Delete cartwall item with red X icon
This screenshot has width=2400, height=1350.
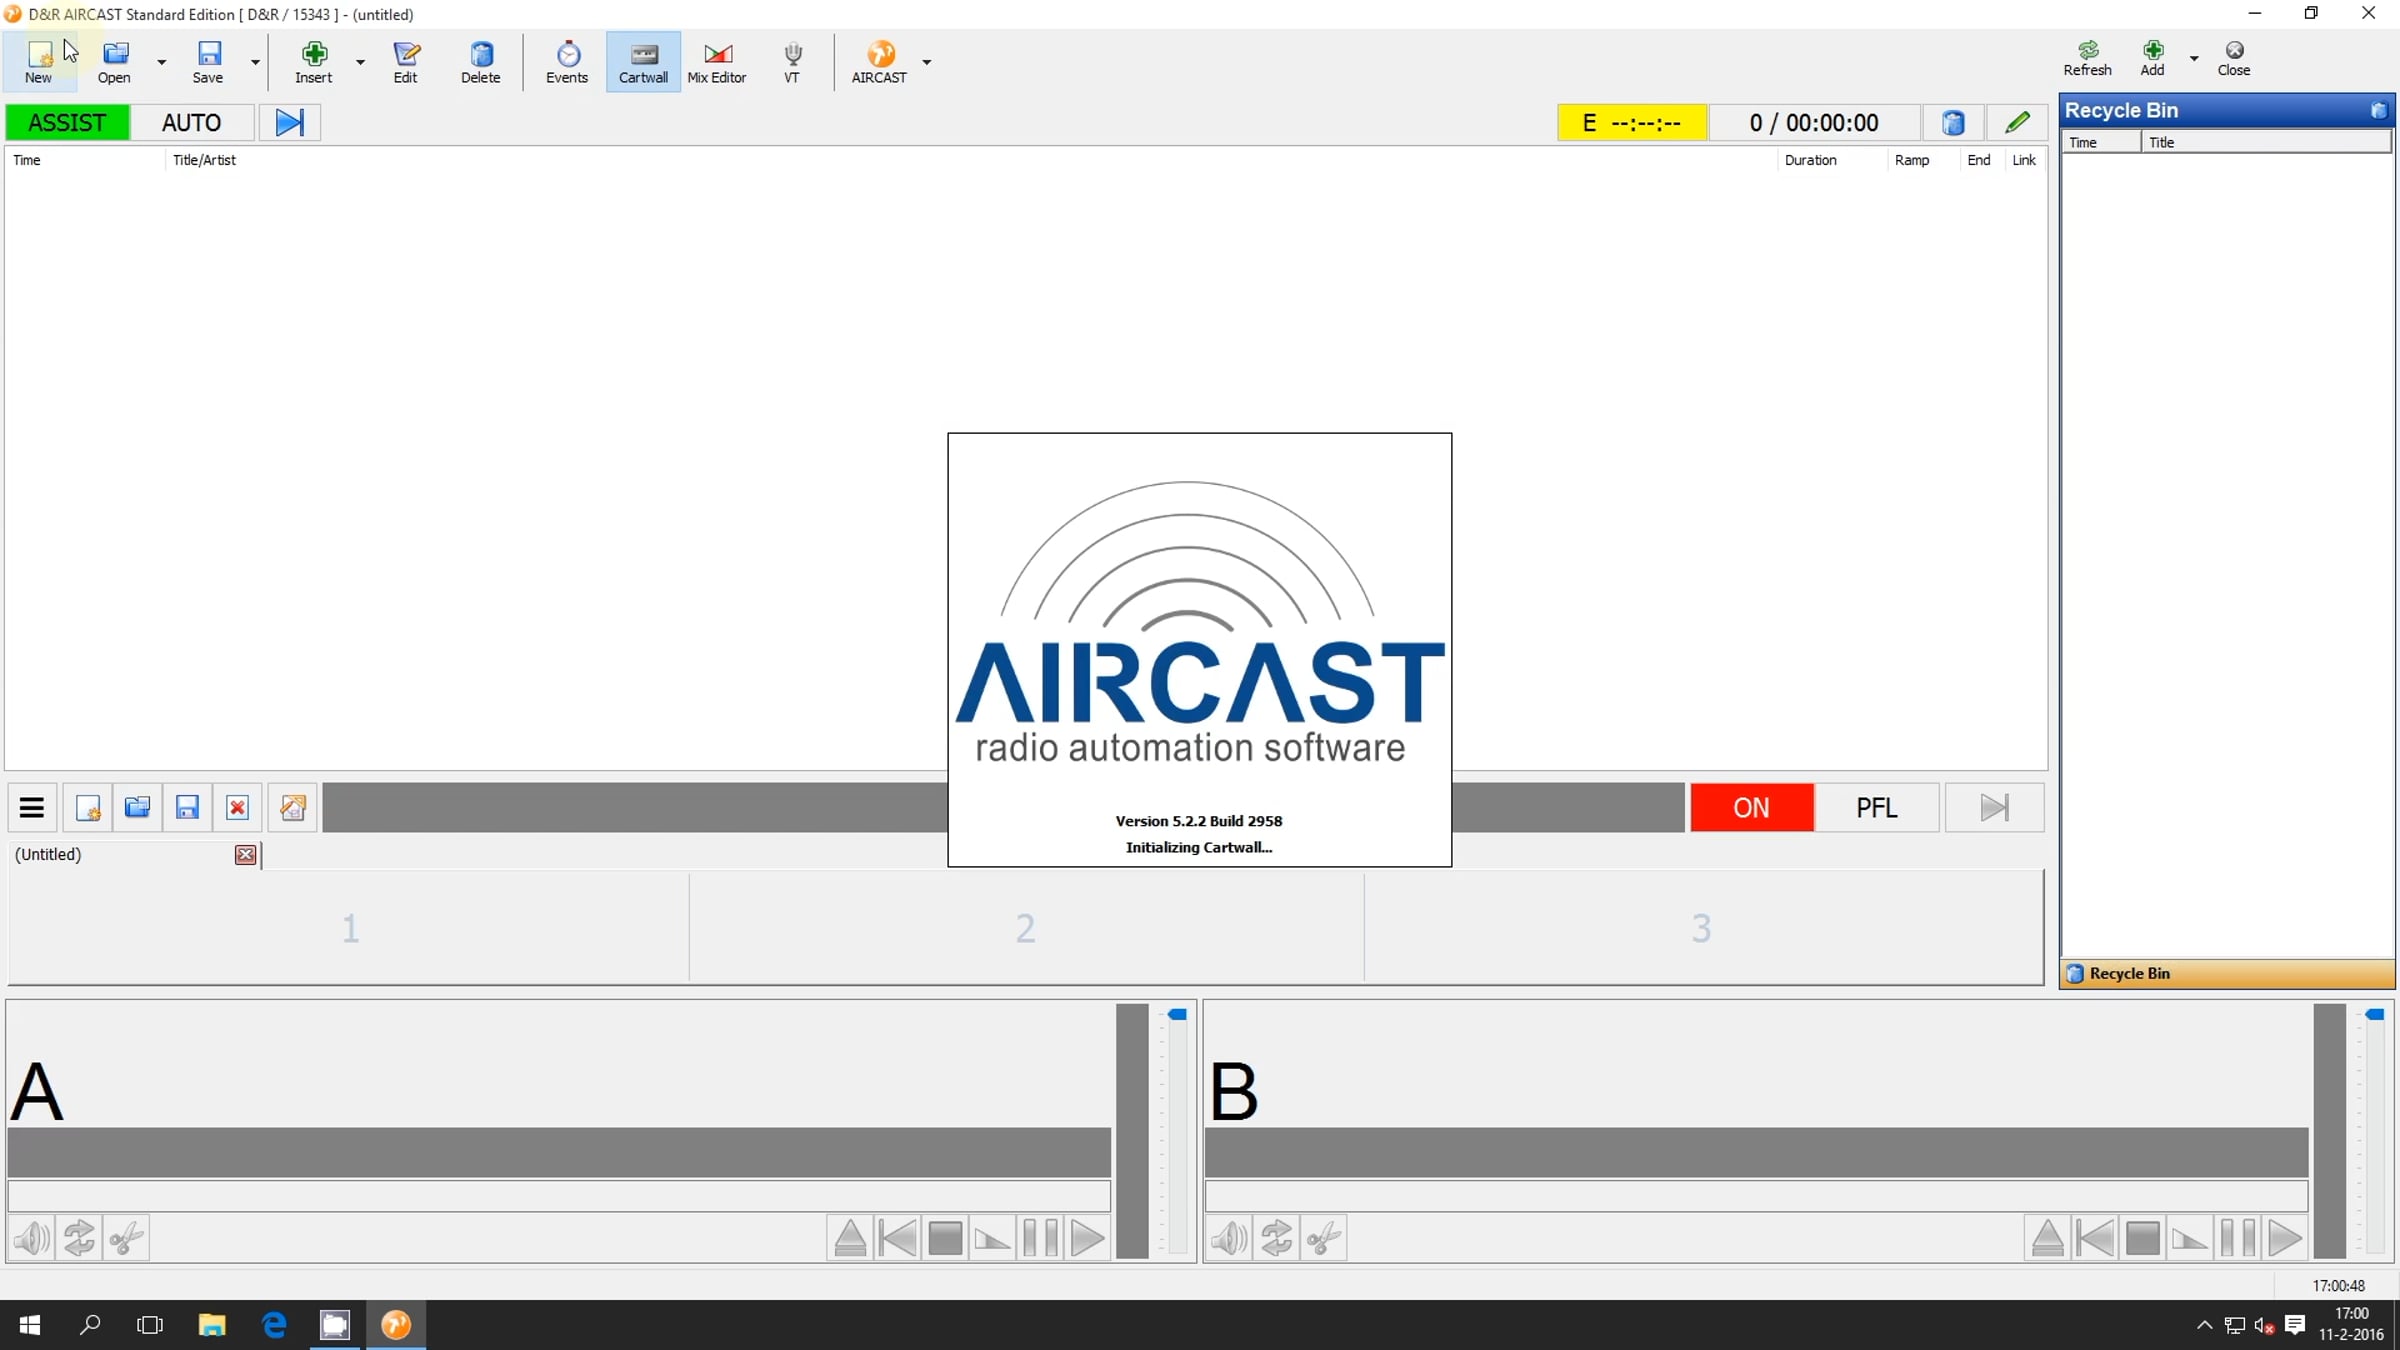tap(237, 808)
